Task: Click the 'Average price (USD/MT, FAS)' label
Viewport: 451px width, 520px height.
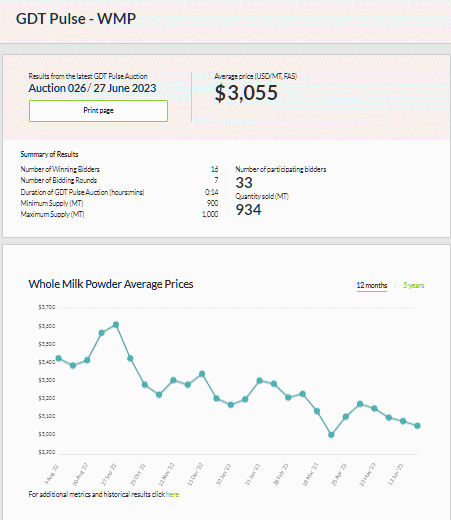Action: pos(255,76)
